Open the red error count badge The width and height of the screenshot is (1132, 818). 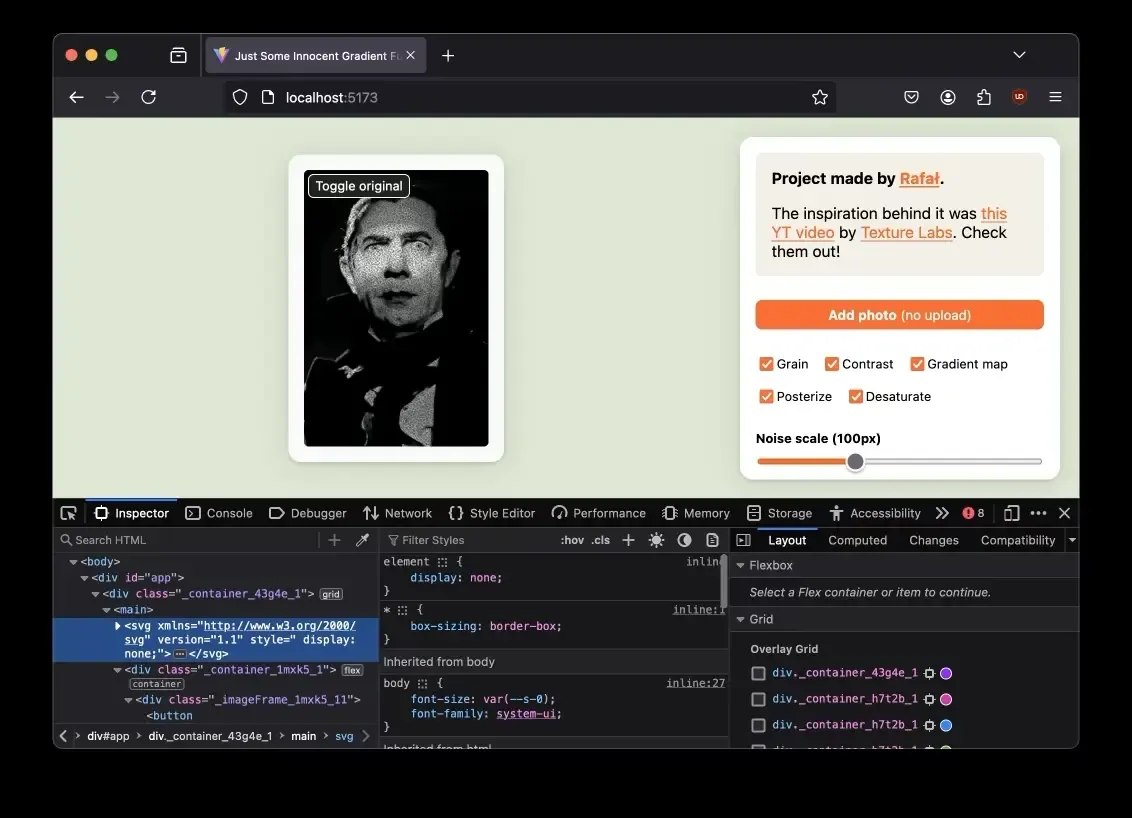(x=973, y=513)
